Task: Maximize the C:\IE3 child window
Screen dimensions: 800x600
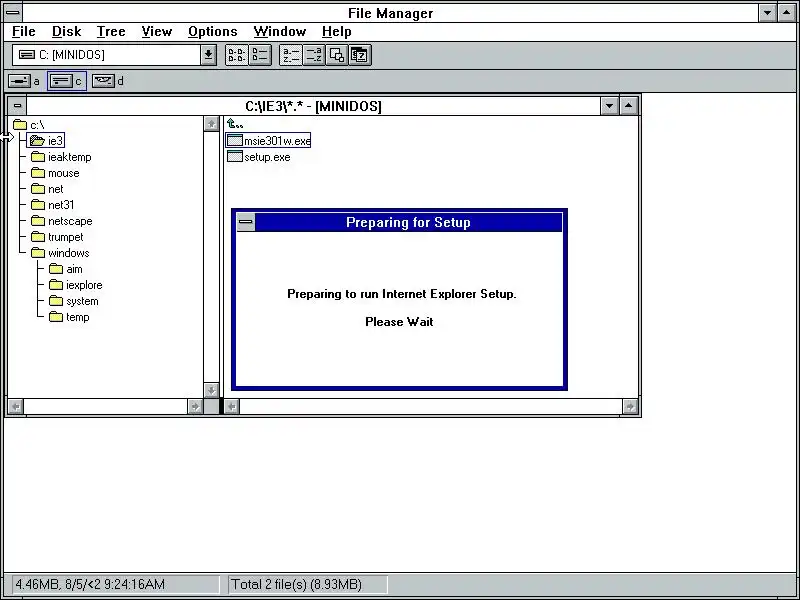Action: [x=629, y=106]
